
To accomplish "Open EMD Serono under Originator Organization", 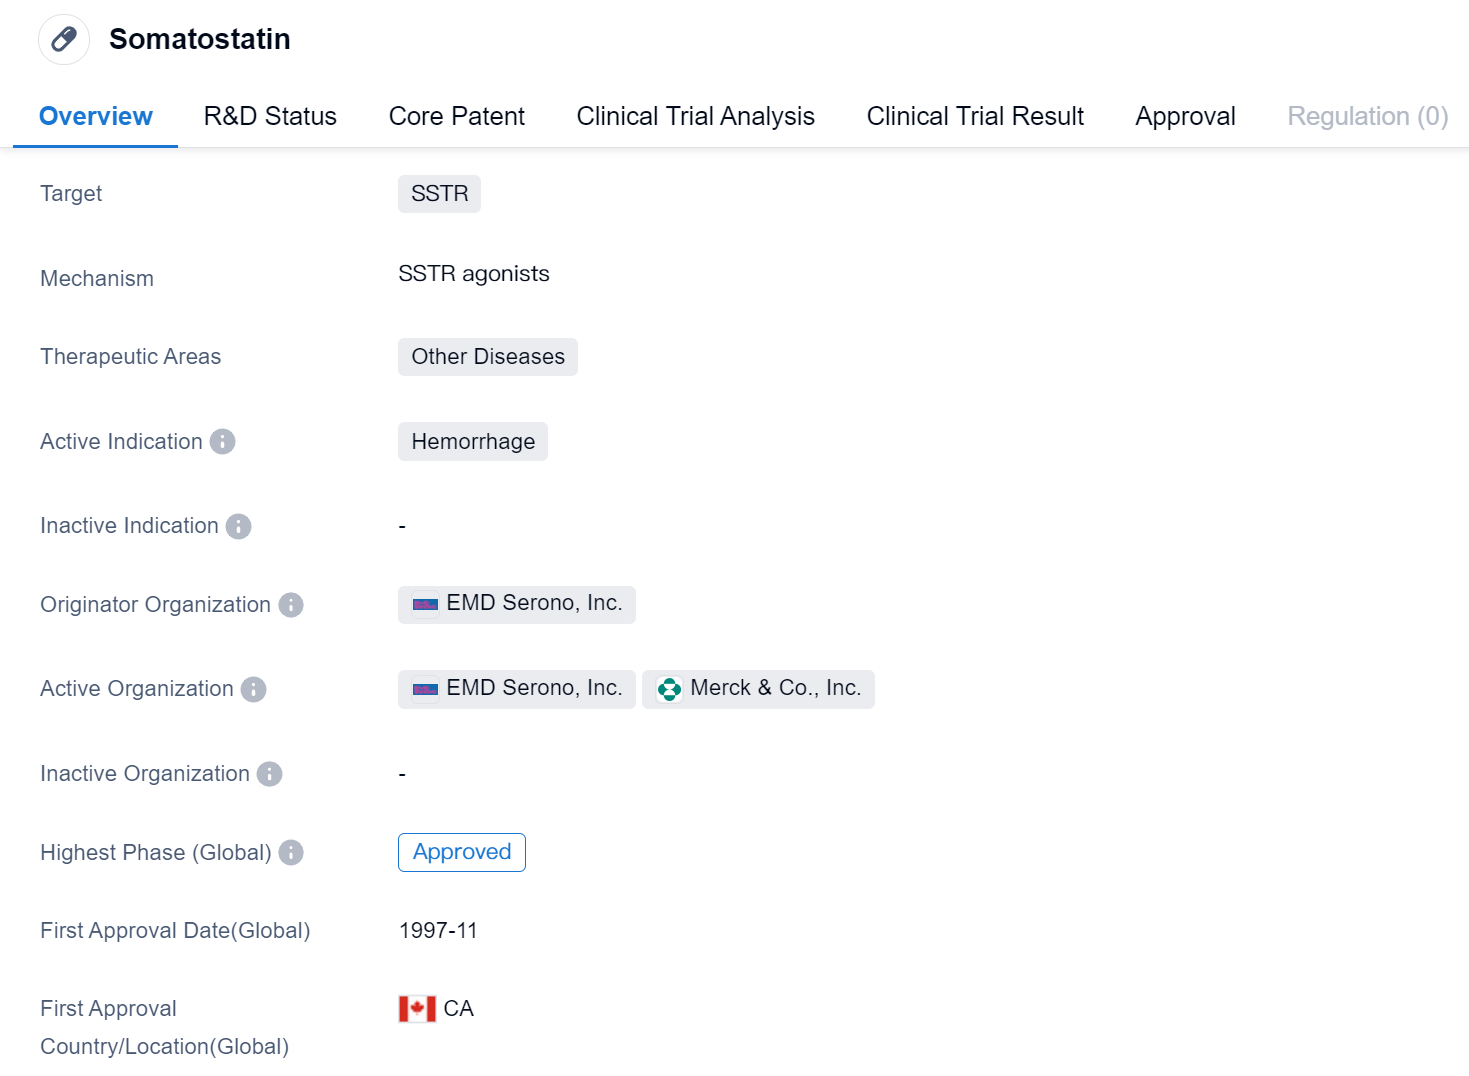I will click(533, 604).
